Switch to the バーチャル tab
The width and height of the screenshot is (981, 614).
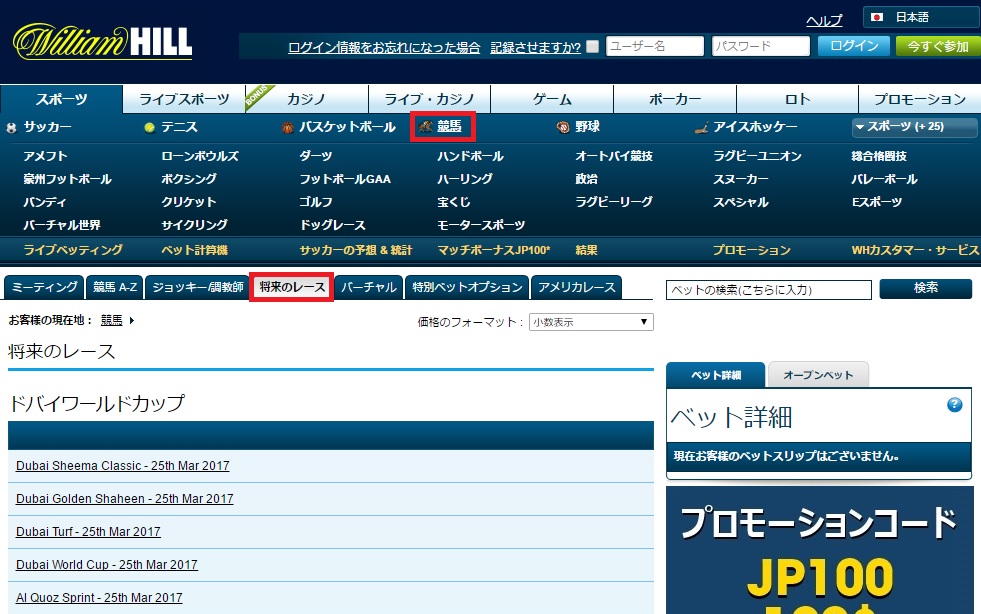[369, 287]
